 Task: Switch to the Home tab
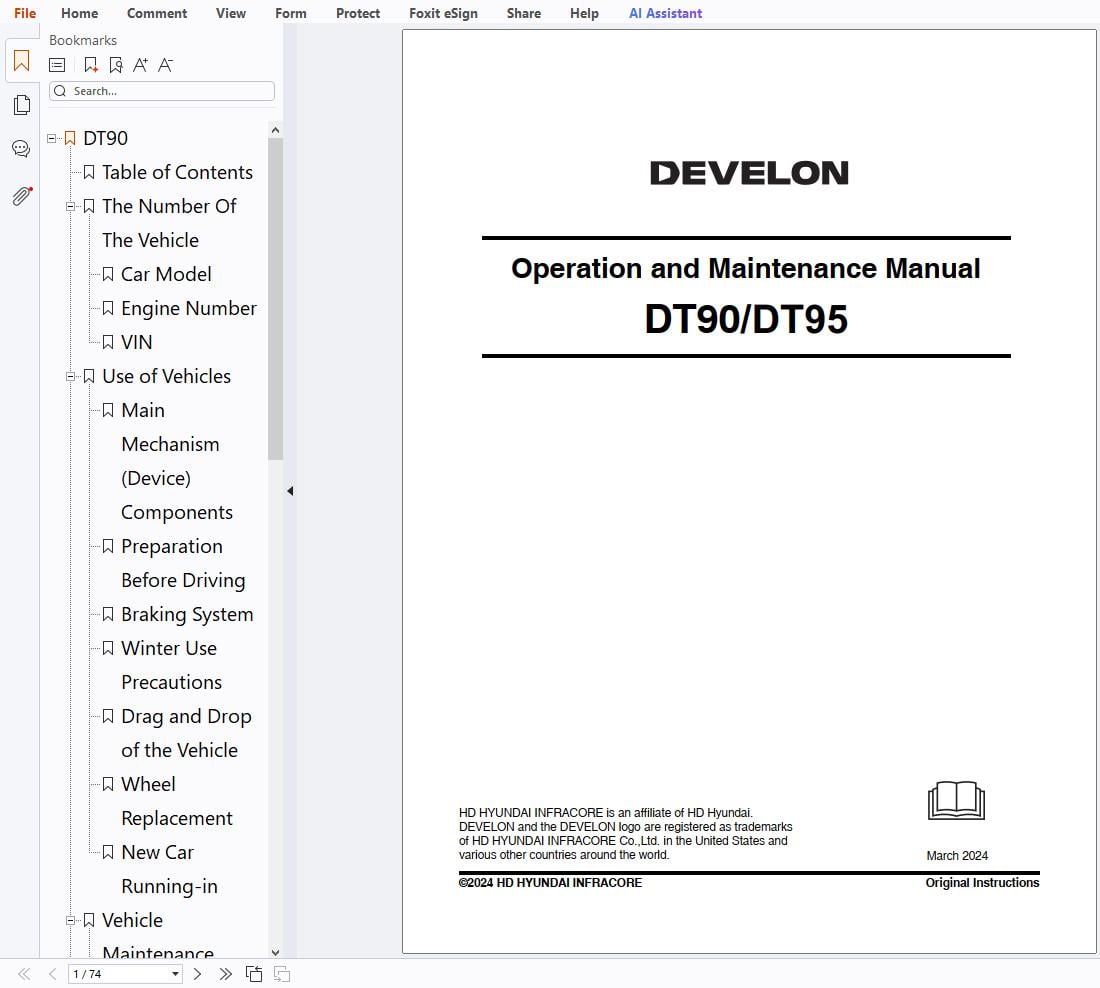[x=79, y=13]
